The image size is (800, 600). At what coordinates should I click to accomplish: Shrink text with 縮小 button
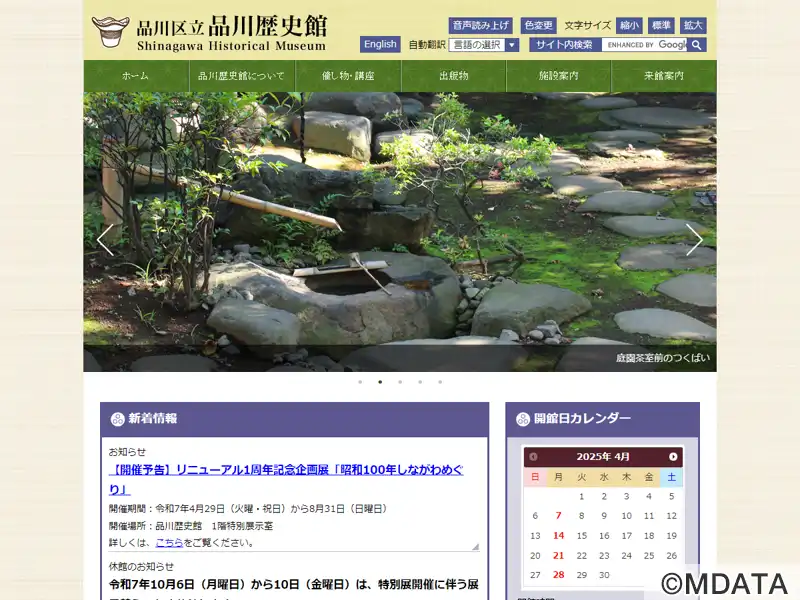(x=630, y=26)
